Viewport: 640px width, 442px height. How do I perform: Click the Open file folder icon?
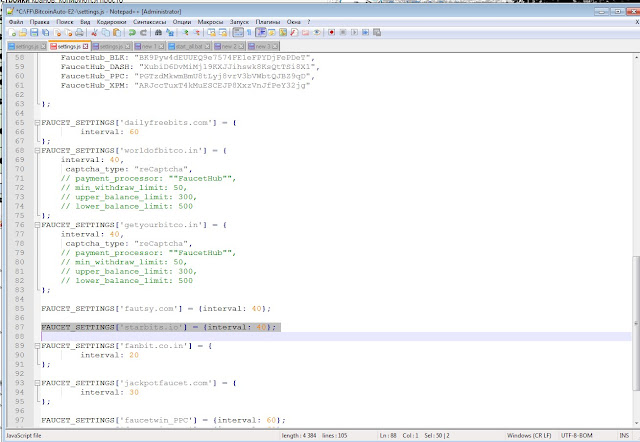click(x=23, y=32)
